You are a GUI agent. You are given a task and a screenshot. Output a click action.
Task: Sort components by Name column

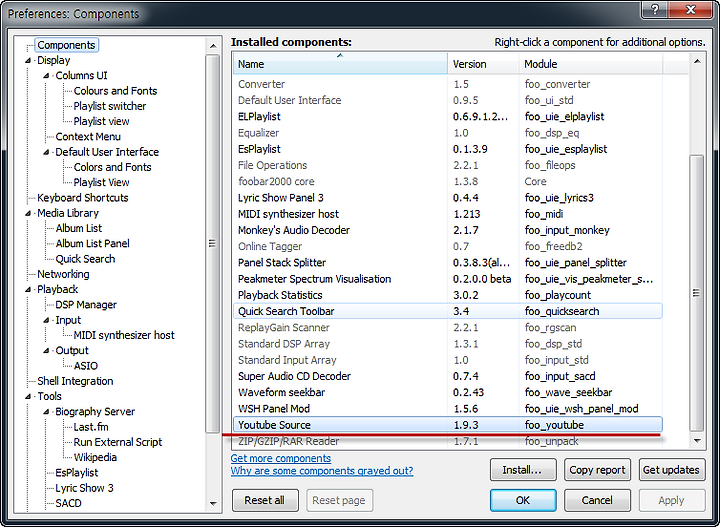pos(340,64)
